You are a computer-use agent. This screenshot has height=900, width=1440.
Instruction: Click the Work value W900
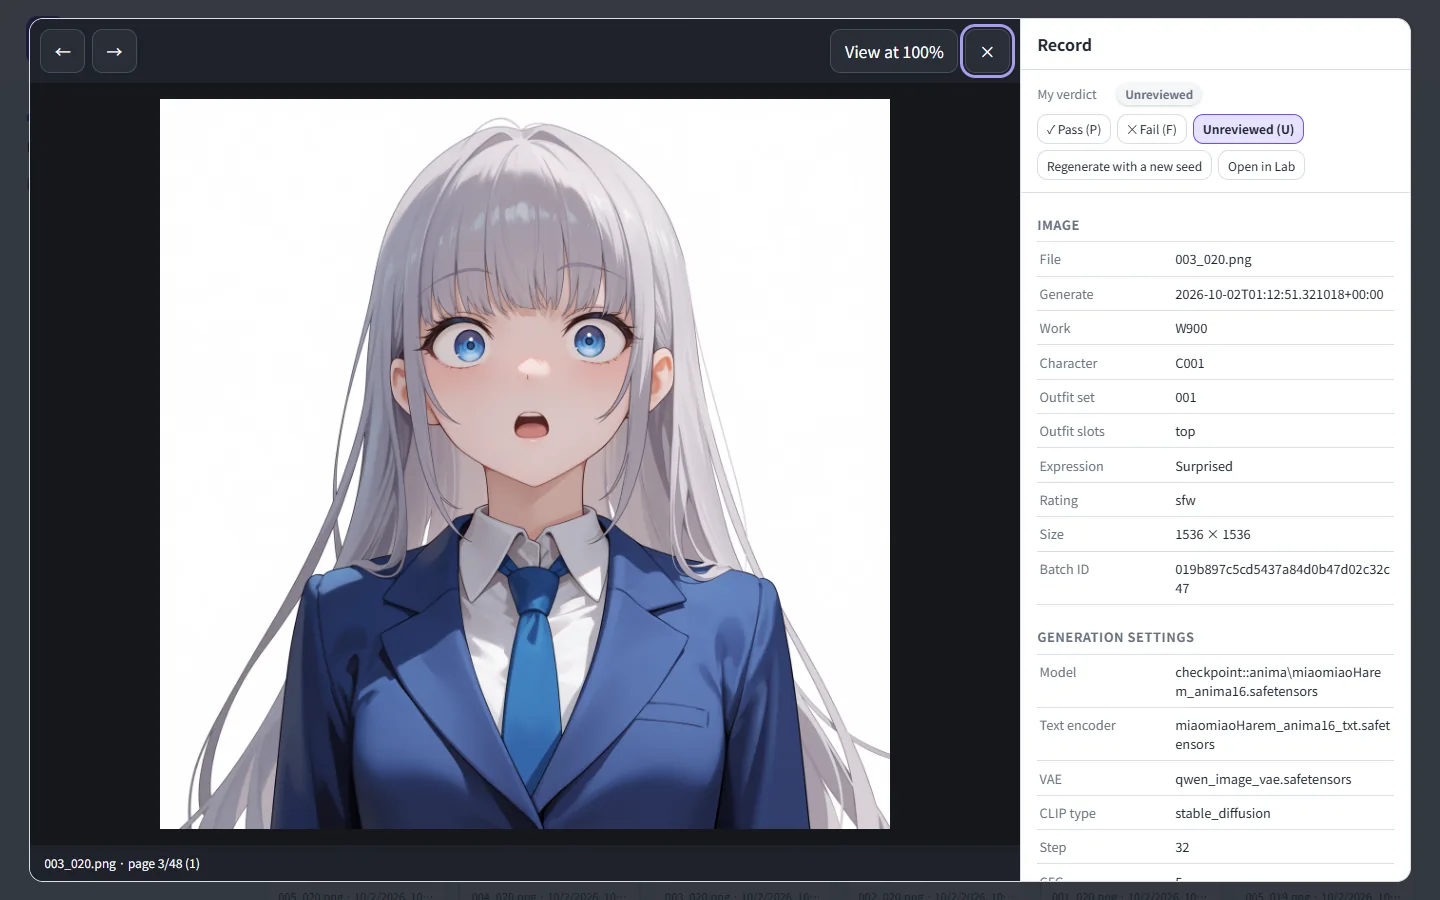pos(1191,328)
